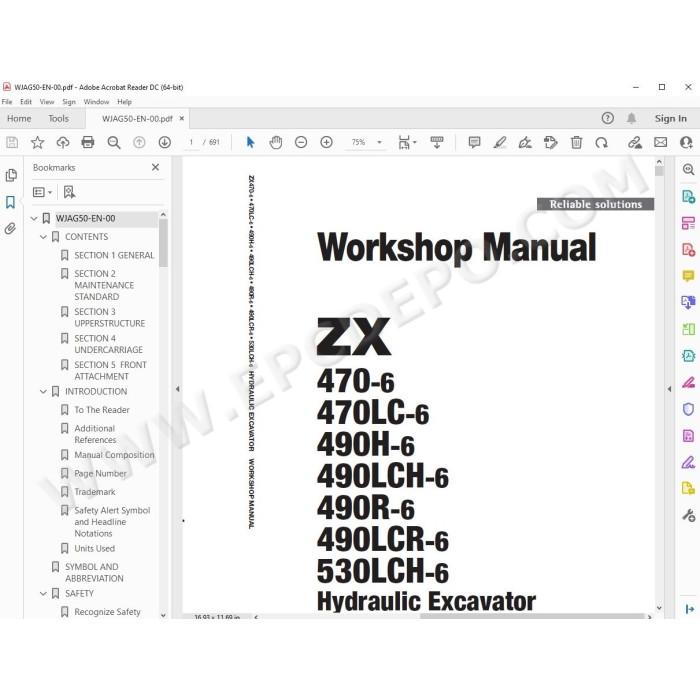Open the Units Used bookmark

pyautogui.click(x=95, y=549)
